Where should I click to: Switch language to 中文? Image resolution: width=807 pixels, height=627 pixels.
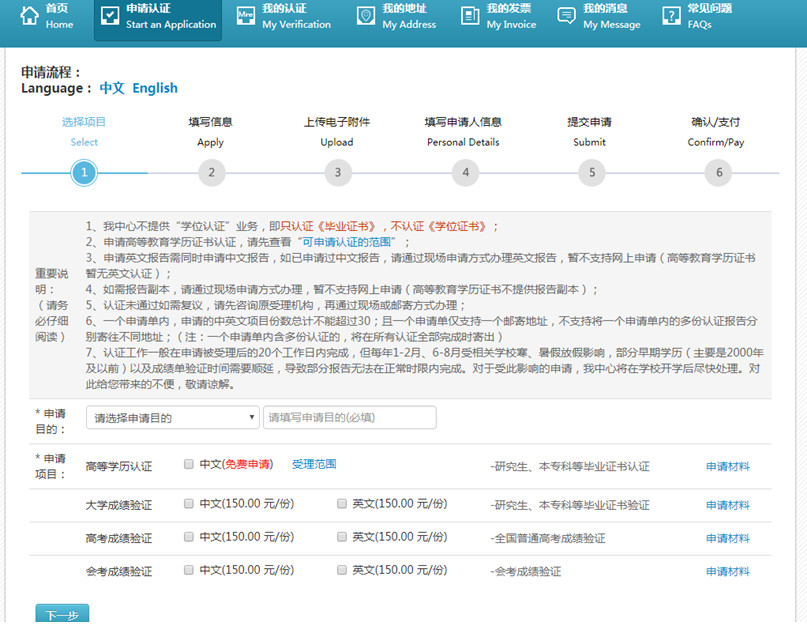(112, 88)
